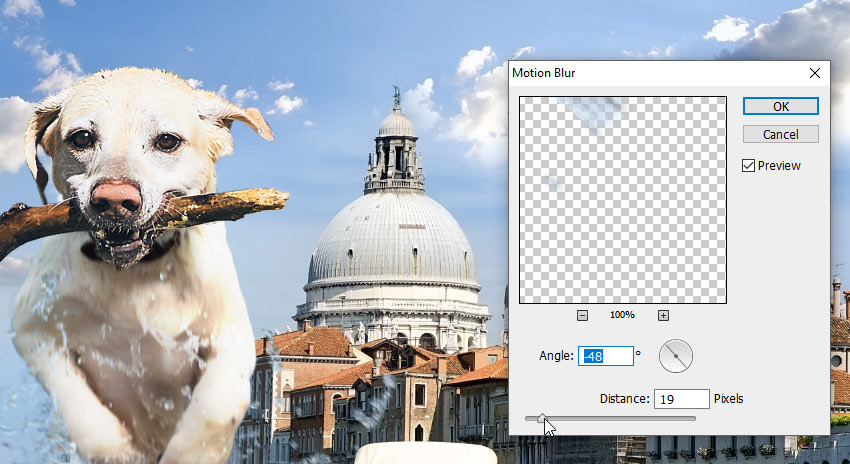The height and width of the screenshot is (464, 850).
Task: Click the angle direction dial
Action: pos(675,356)
